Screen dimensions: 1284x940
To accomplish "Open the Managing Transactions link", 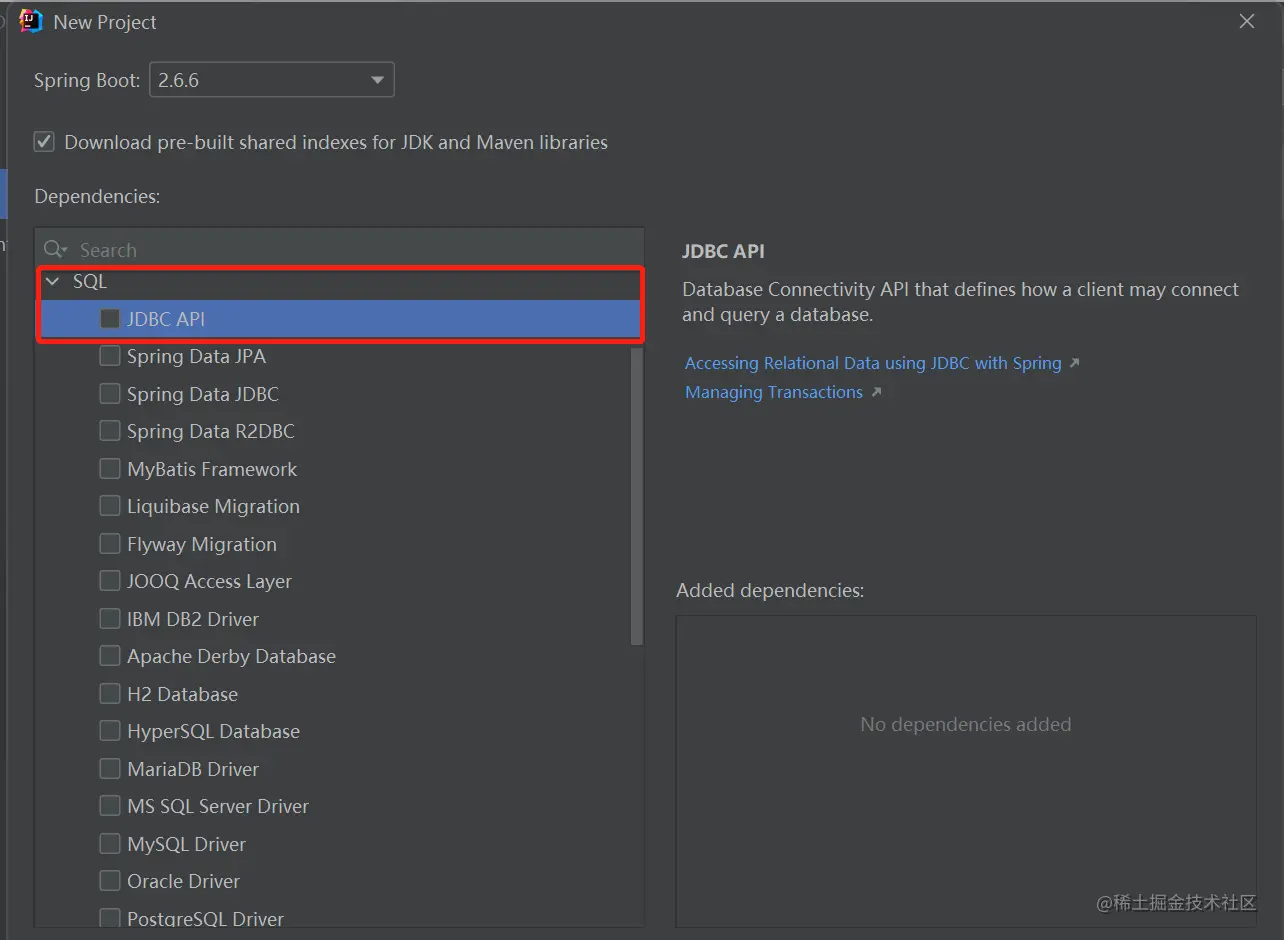I will 774,392.
